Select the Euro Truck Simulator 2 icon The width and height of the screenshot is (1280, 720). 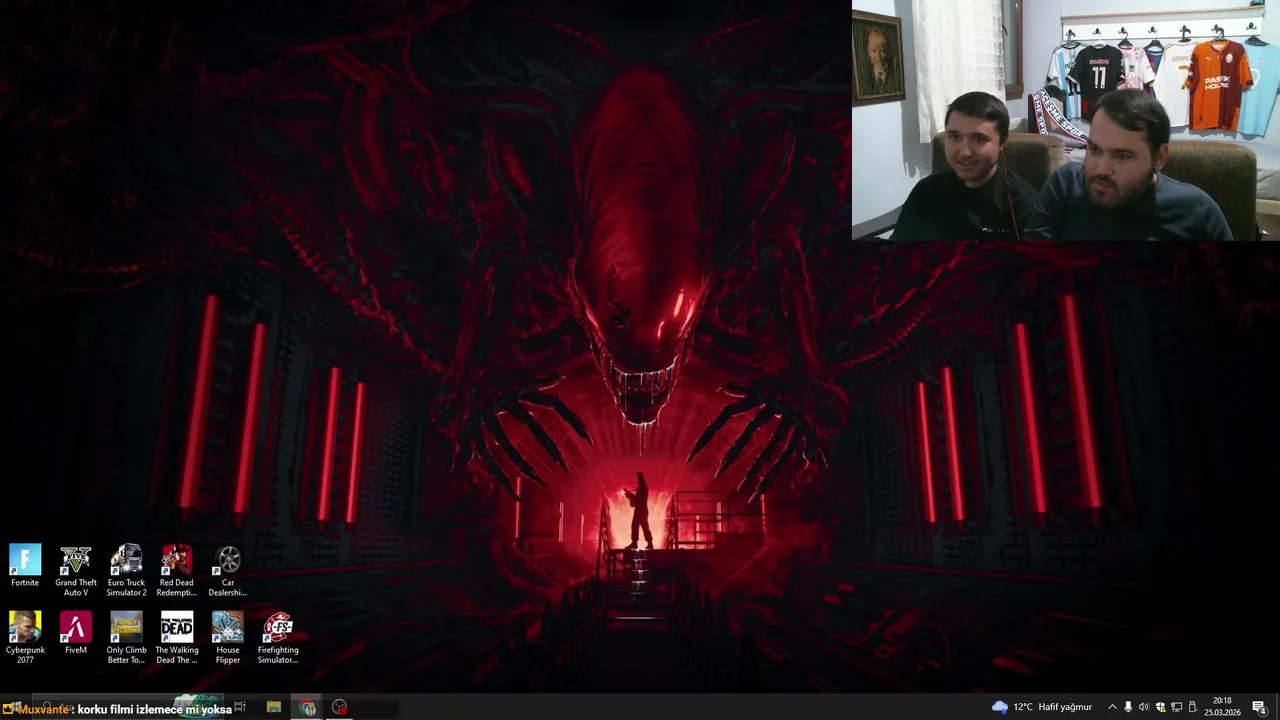(126, 571)
